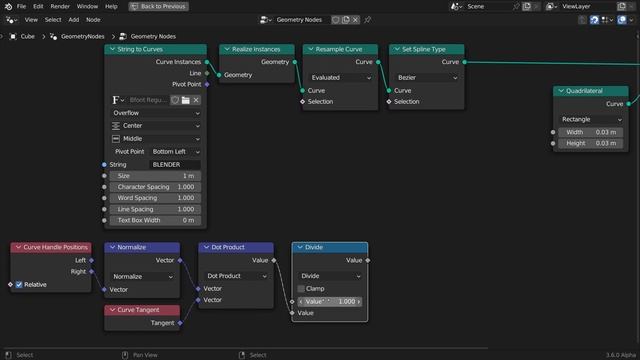
Task: Open the Evaluated mode dropdown
Action: pyautogui.click(x=341, y=78)
